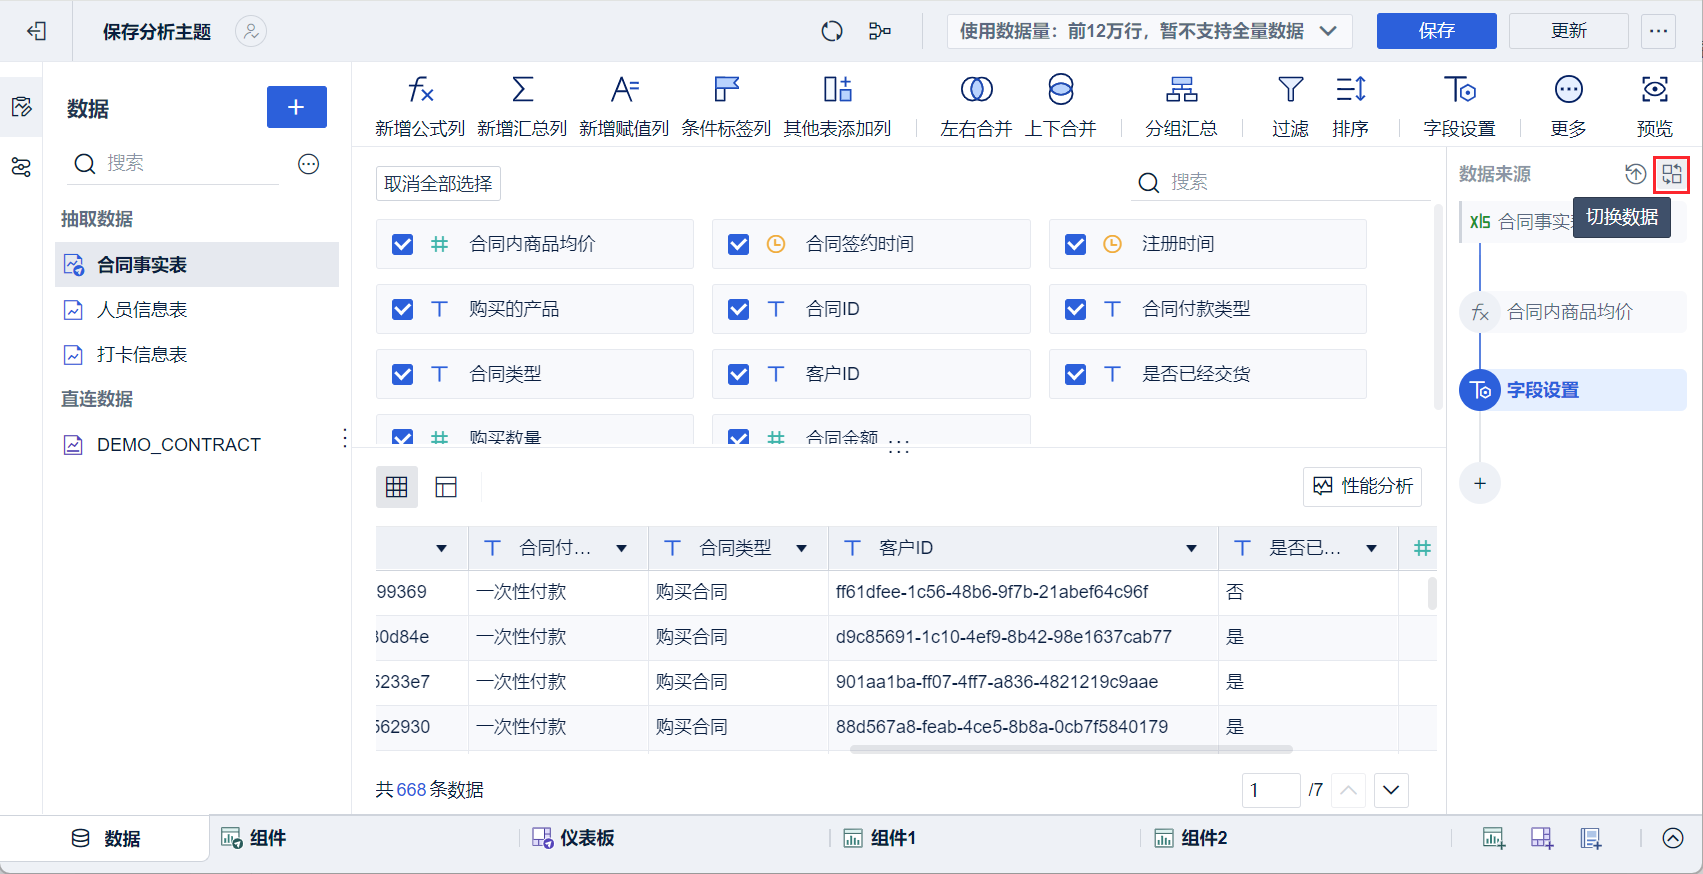
Task: Open the 是否已... column dropdown arrow
Action: [1371, 548]
